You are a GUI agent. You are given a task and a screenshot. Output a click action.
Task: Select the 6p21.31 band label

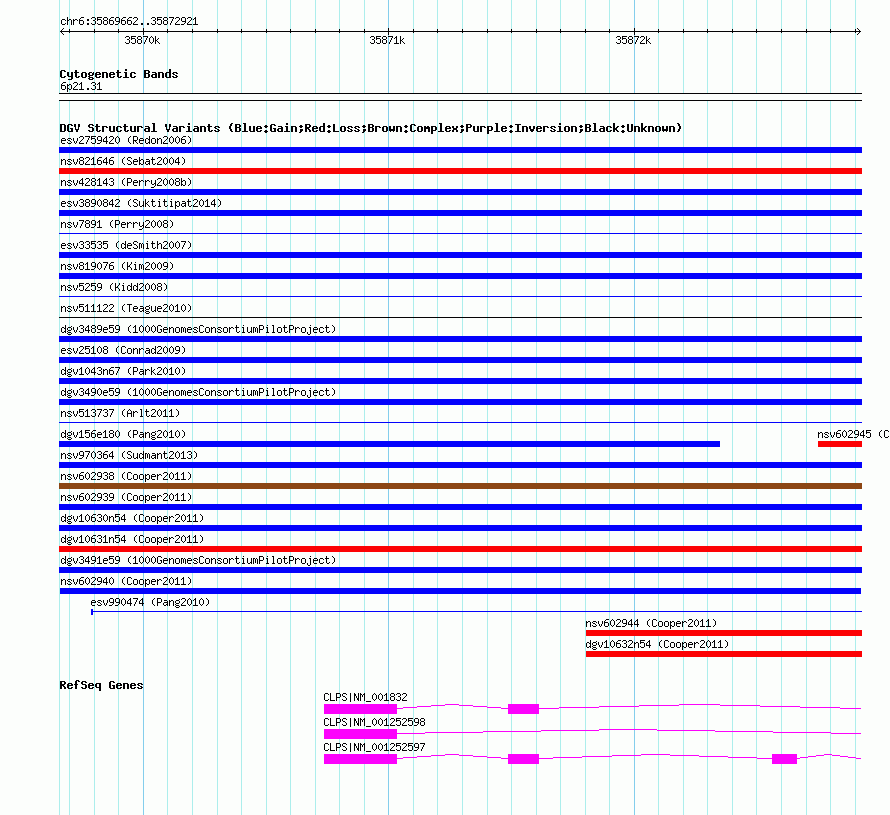[81, 86]
